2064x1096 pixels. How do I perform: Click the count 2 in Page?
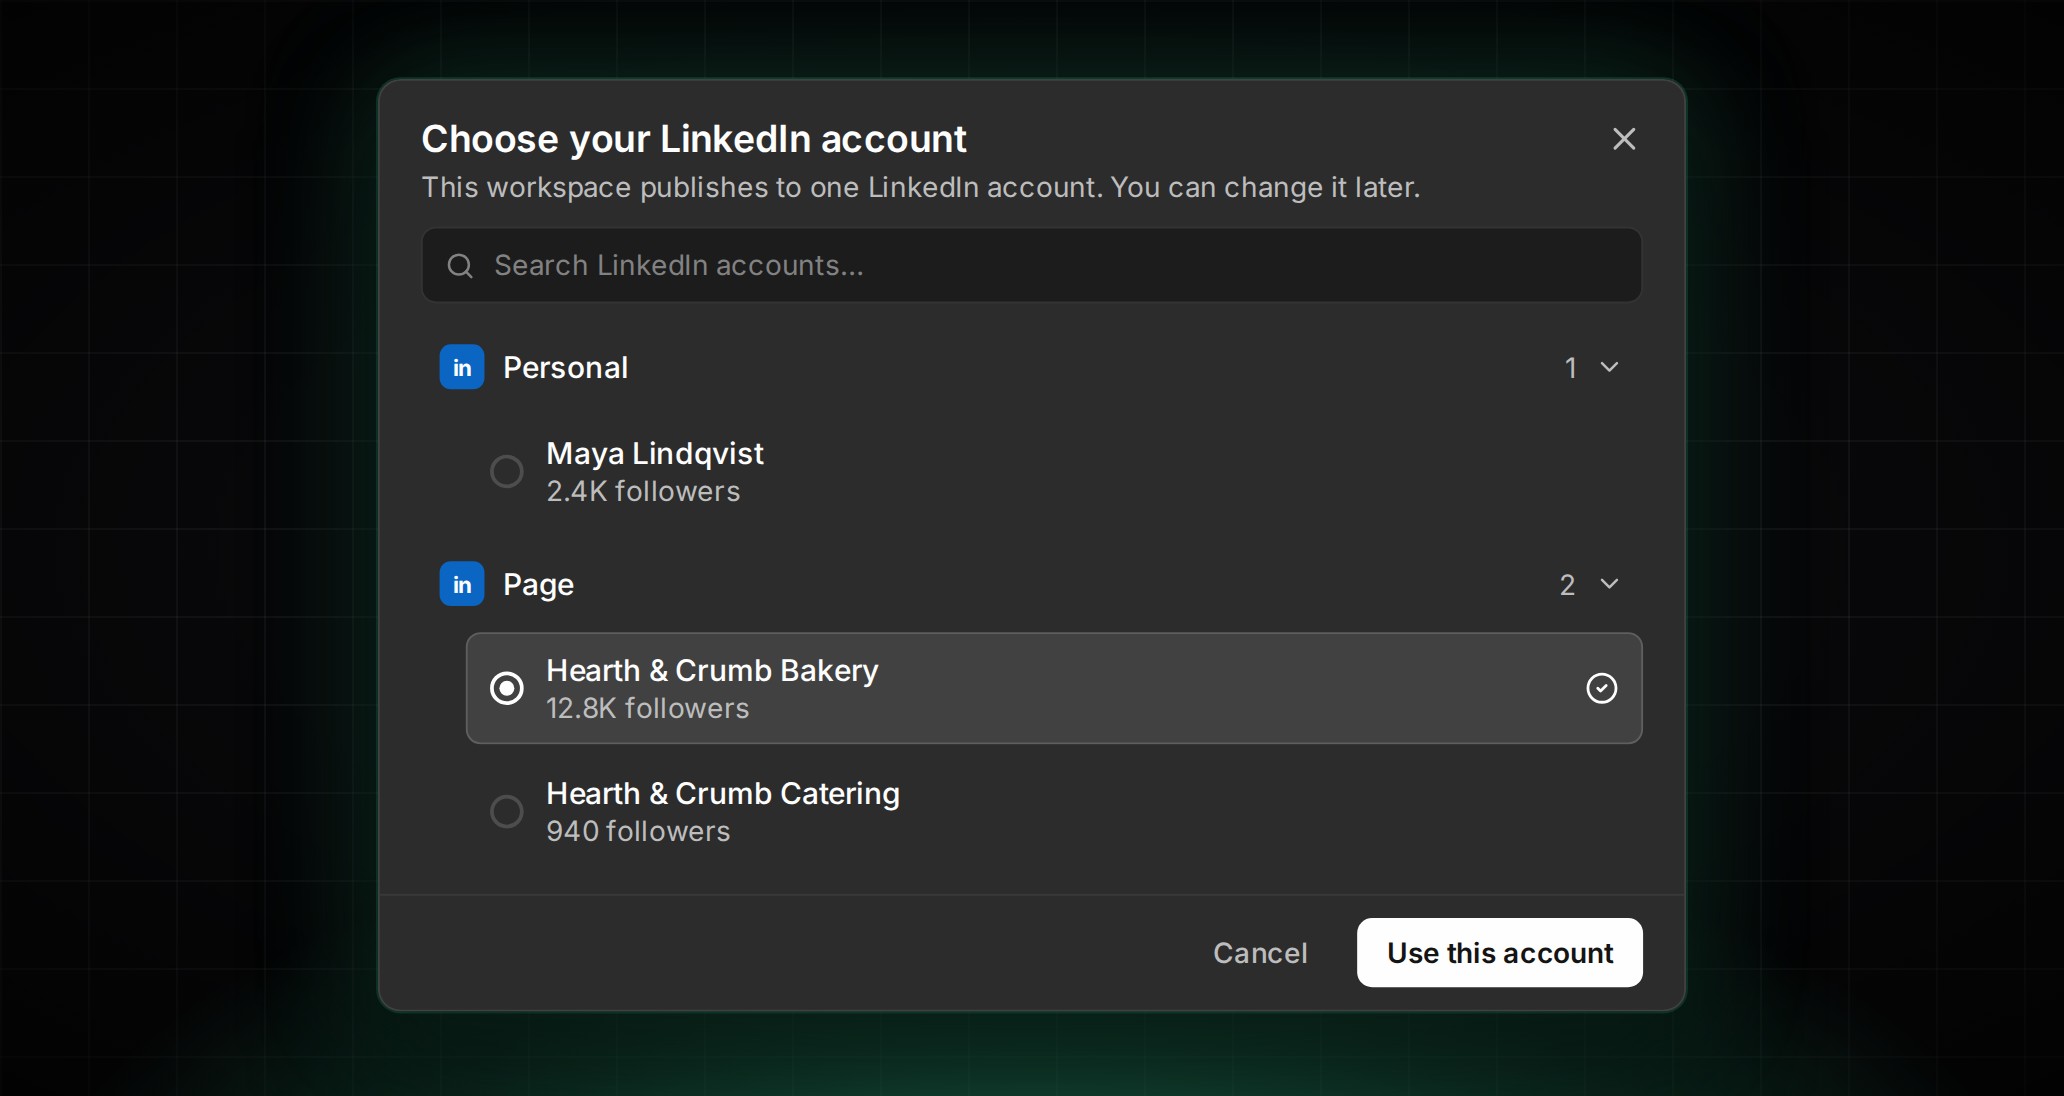click(1568, 585)
